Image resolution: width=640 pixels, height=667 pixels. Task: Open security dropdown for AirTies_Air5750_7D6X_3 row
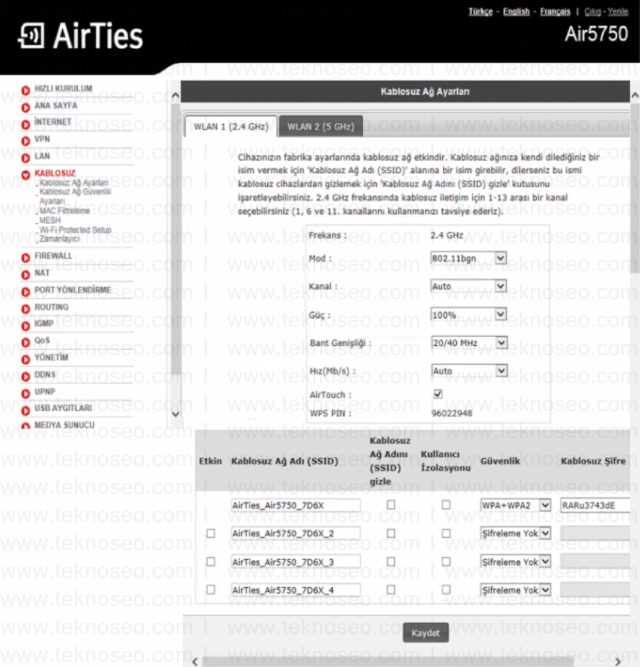[x=515, y=562]
